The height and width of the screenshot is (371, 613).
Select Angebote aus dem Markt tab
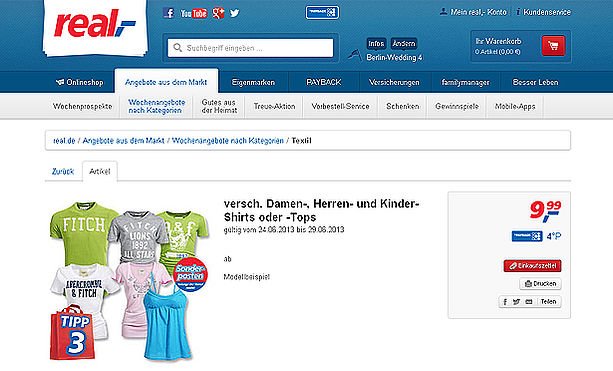pyautogui.click(x=166, y=82)
